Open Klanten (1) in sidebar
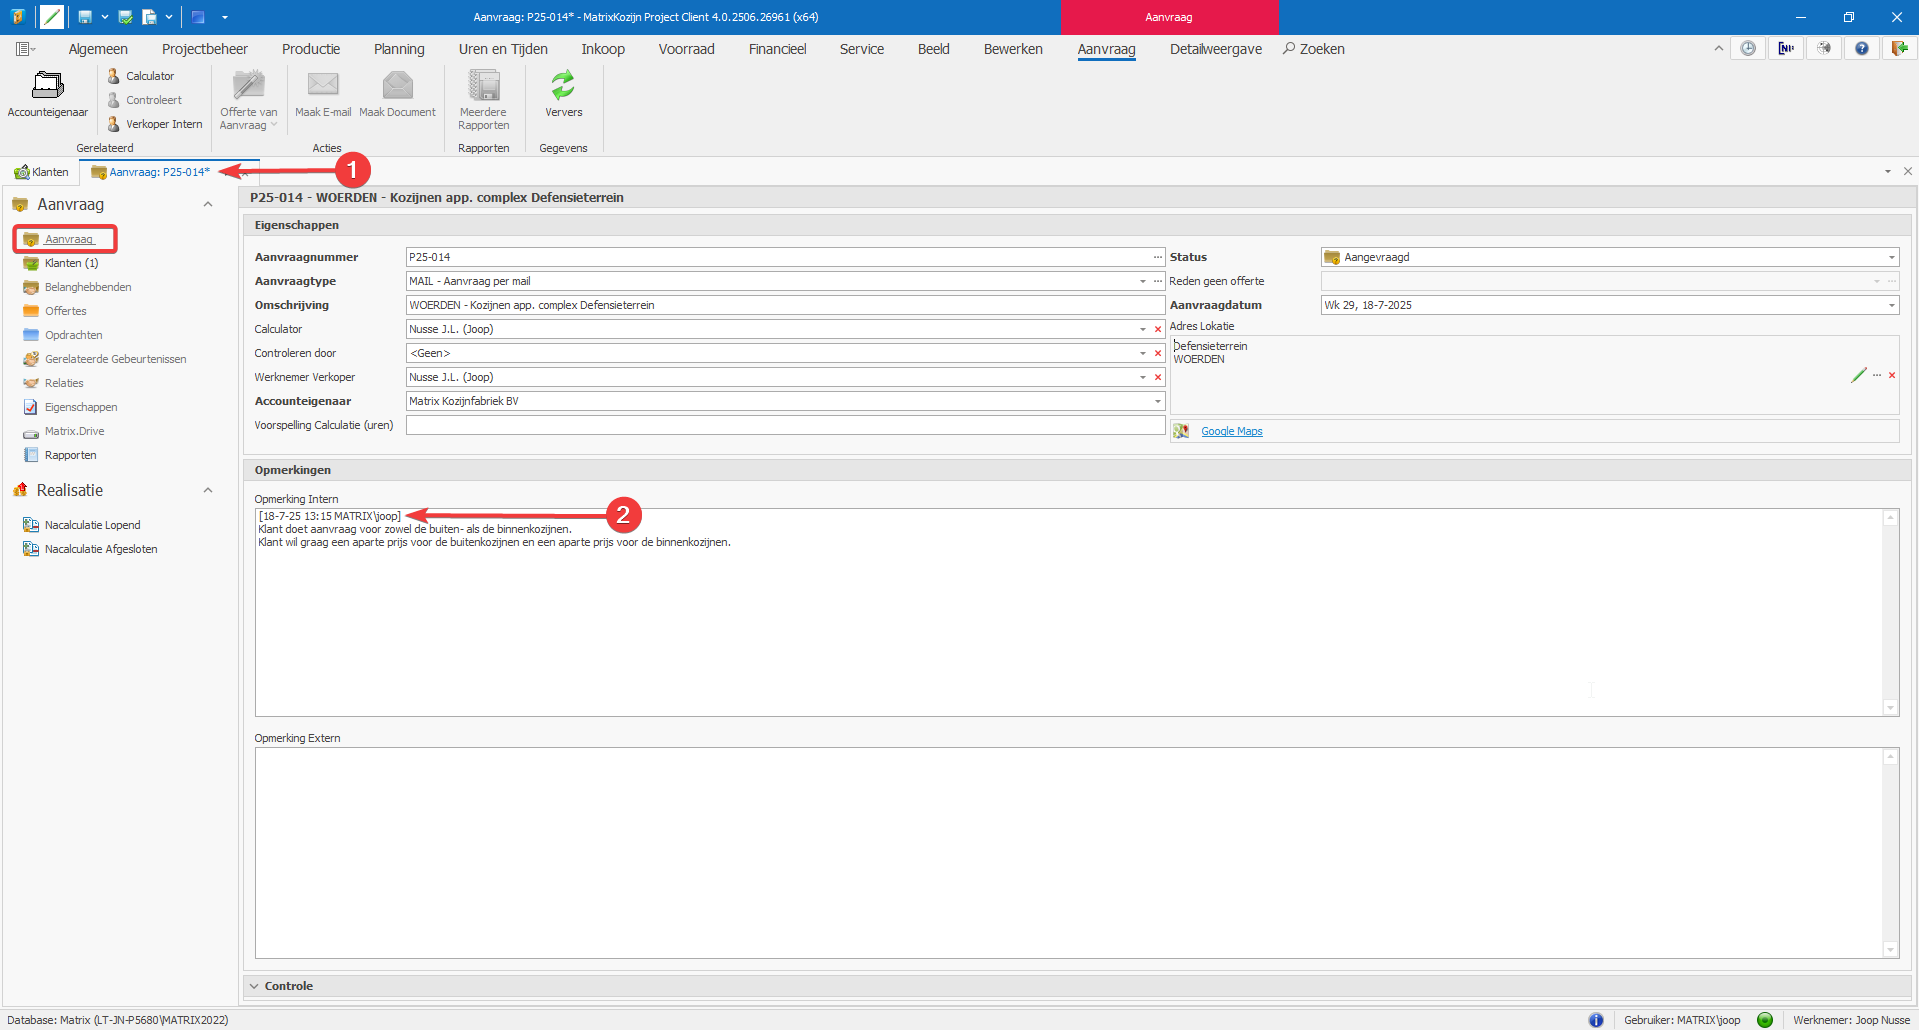 click(71, 263)
